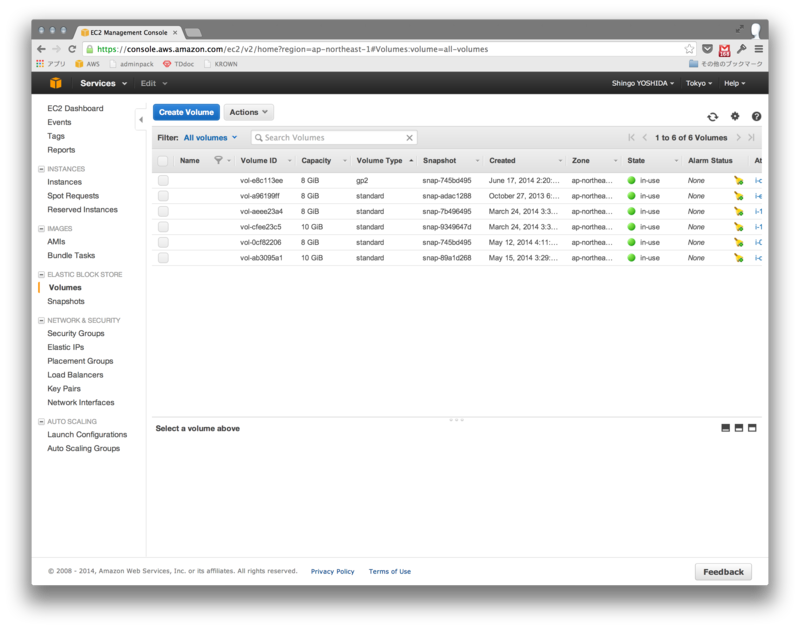Check the box for vol-a96199ff
800x629 pixels.
click(163, 196)
